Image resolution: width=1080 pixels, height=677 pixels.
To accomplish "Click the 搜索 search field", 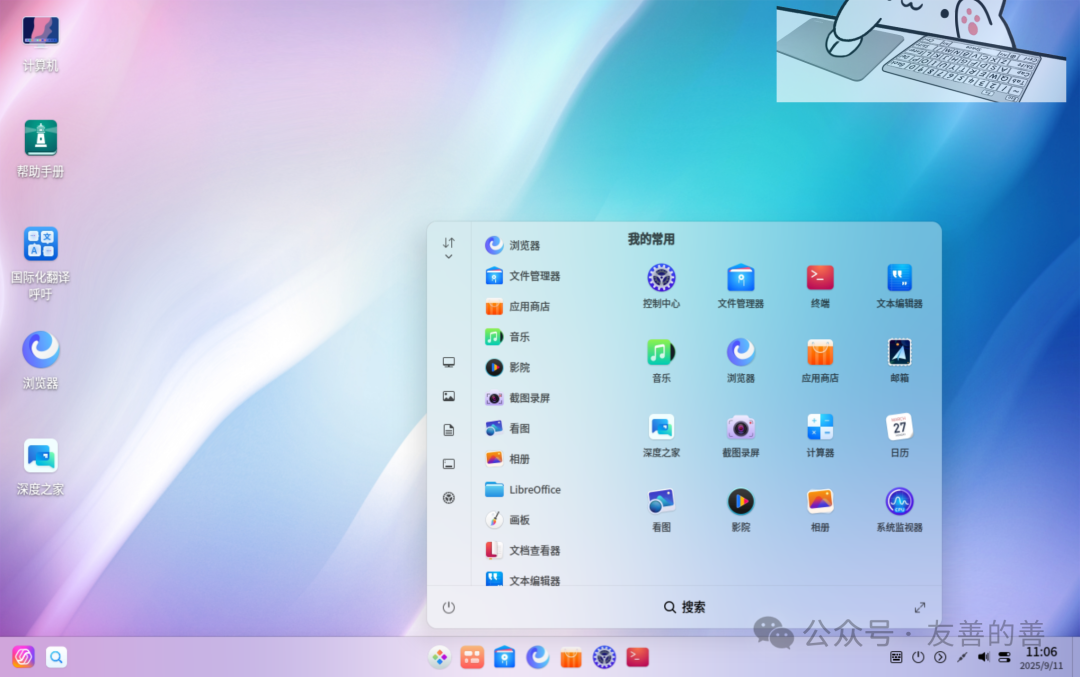I will (684, 607).
